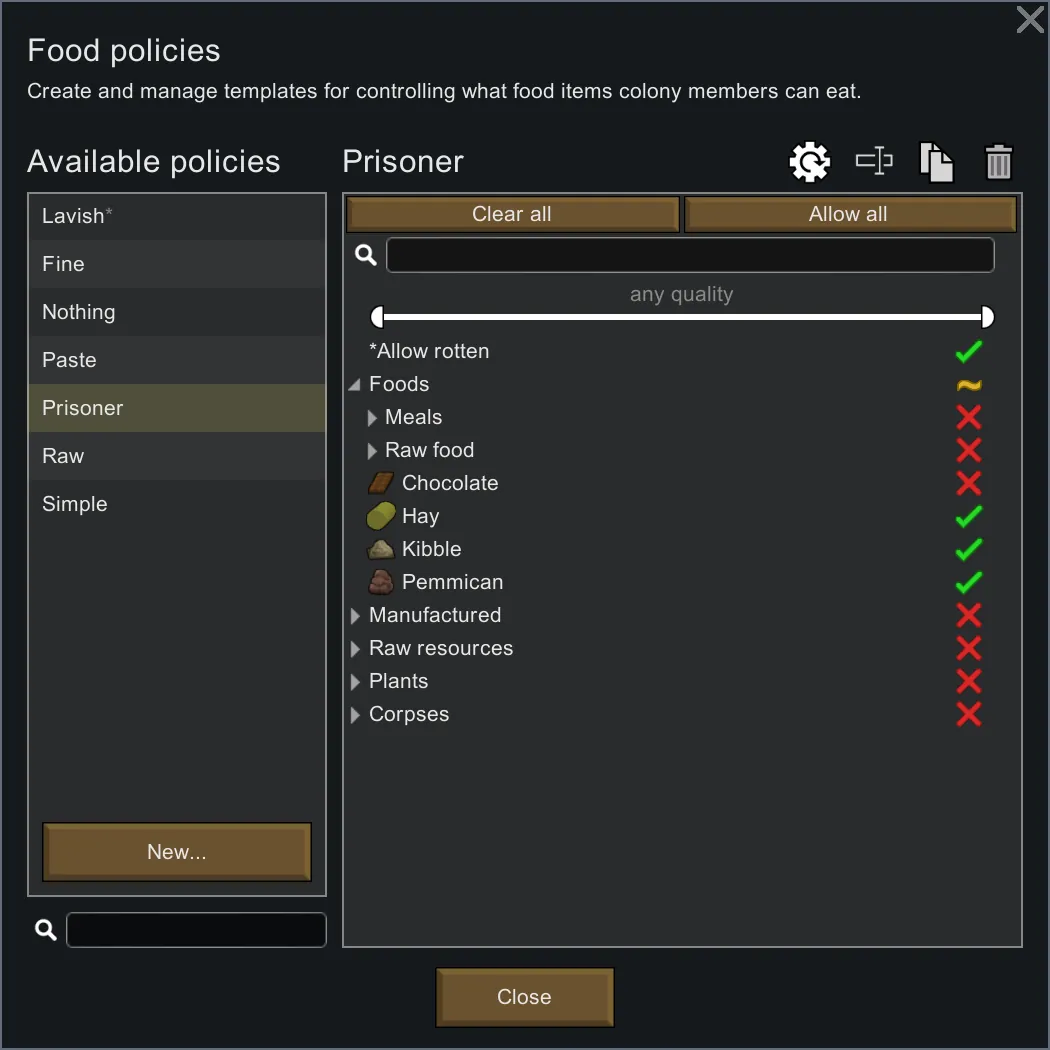Expand the Raw food category

(x=372, y=451)
